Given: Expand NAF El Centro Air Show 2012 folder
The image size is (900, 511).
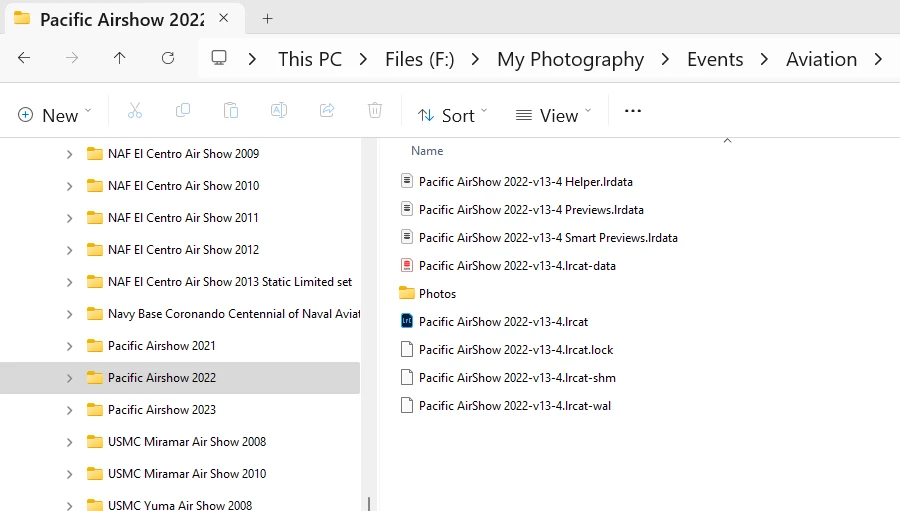Looking at the screenshot, I should pyautogui.click(x=69, y=251).
